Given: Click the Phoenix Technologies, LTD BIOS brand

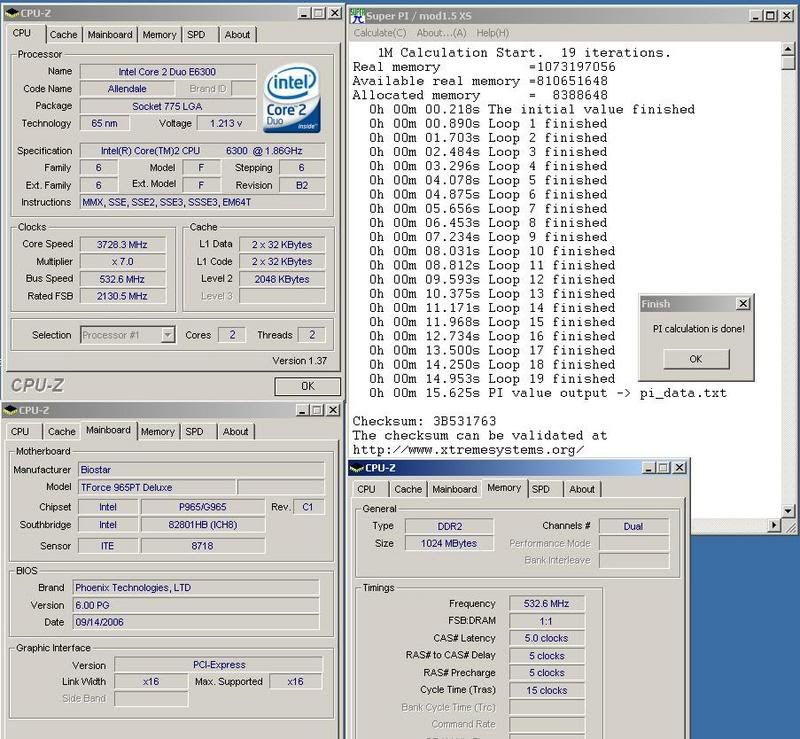Looking at the screenshot, I should tap(196, 588).
